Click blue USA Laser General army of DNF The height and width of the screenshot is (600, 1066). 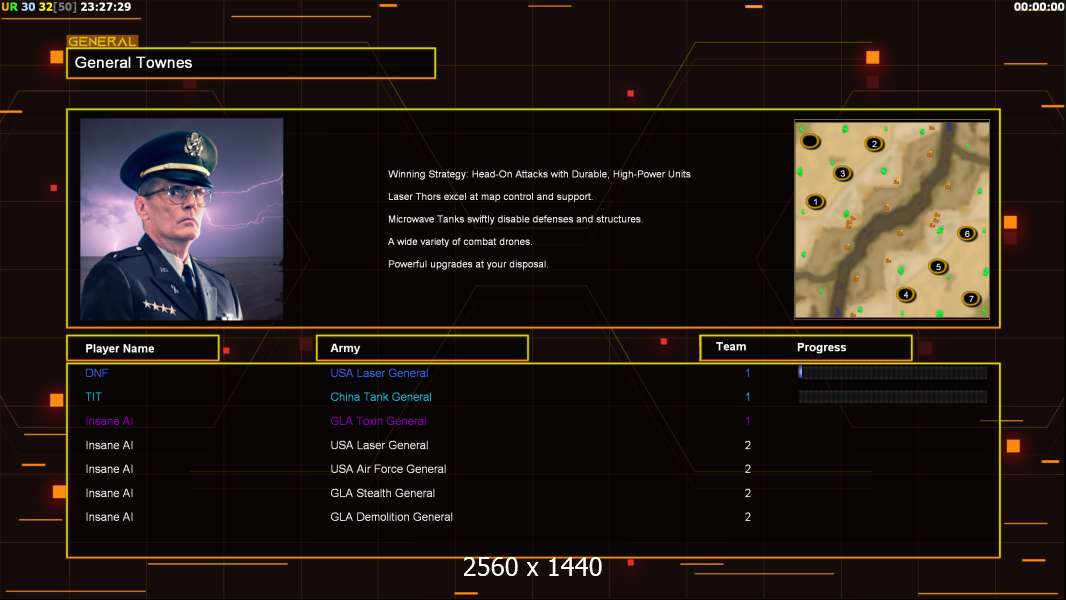379,373
